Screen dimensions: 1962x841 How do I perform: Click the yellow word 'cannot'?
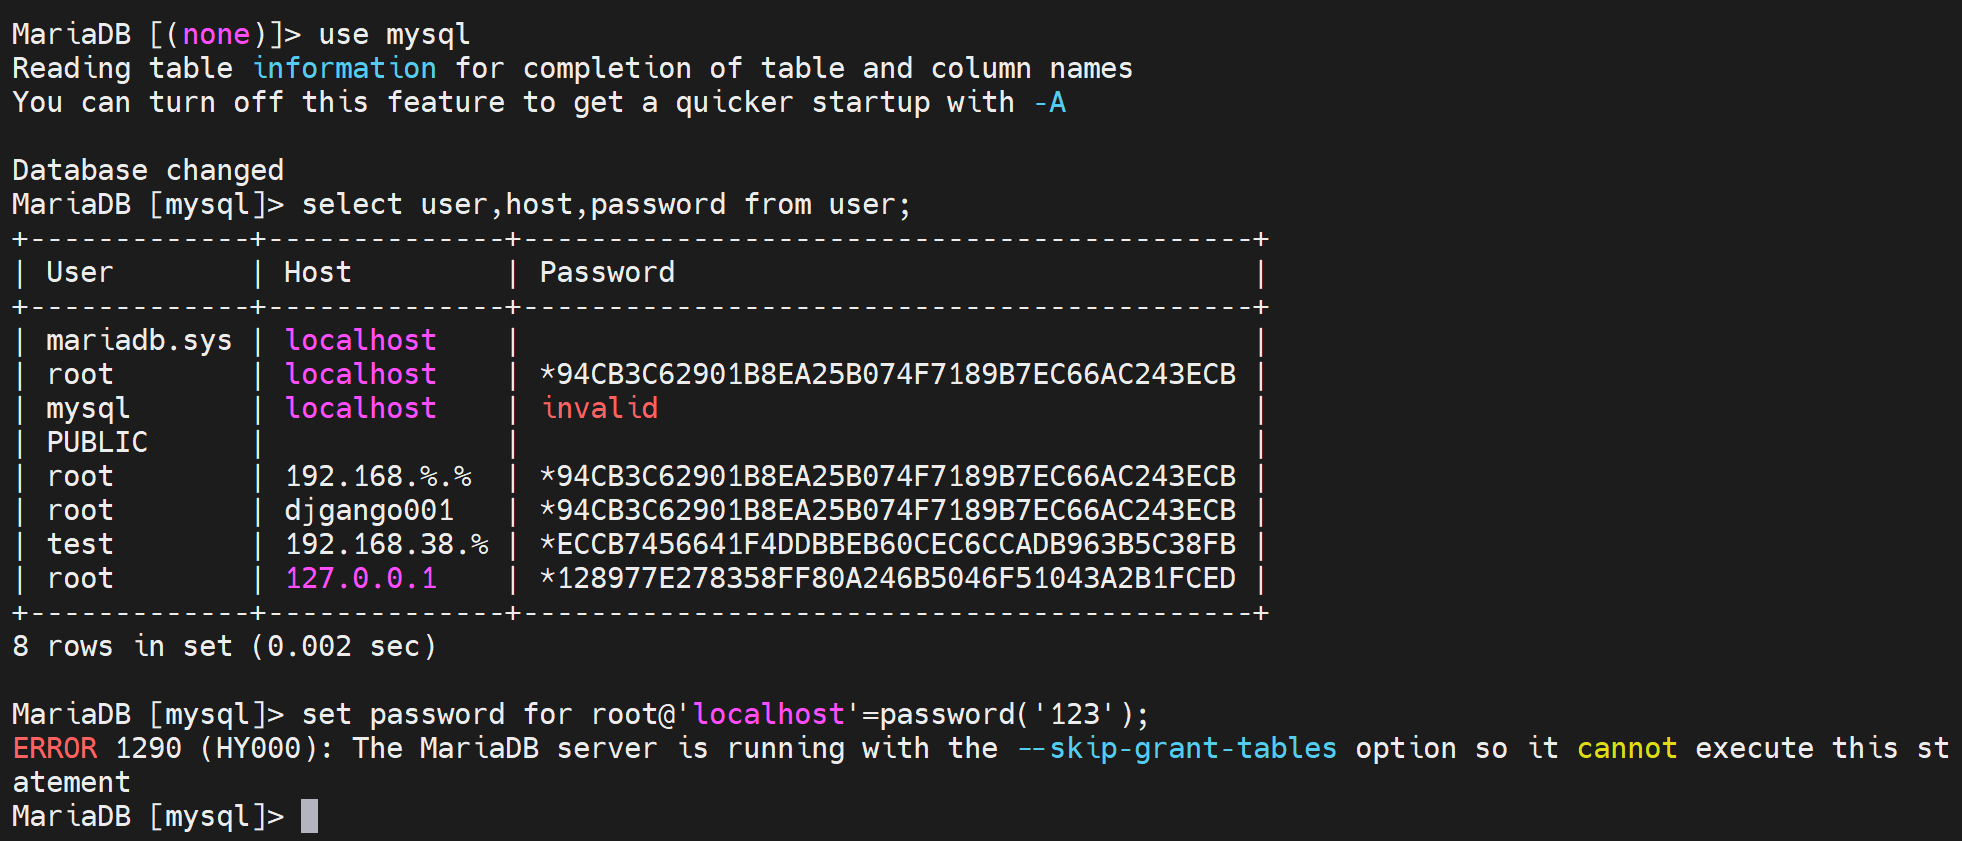(x=1626, y=748)
